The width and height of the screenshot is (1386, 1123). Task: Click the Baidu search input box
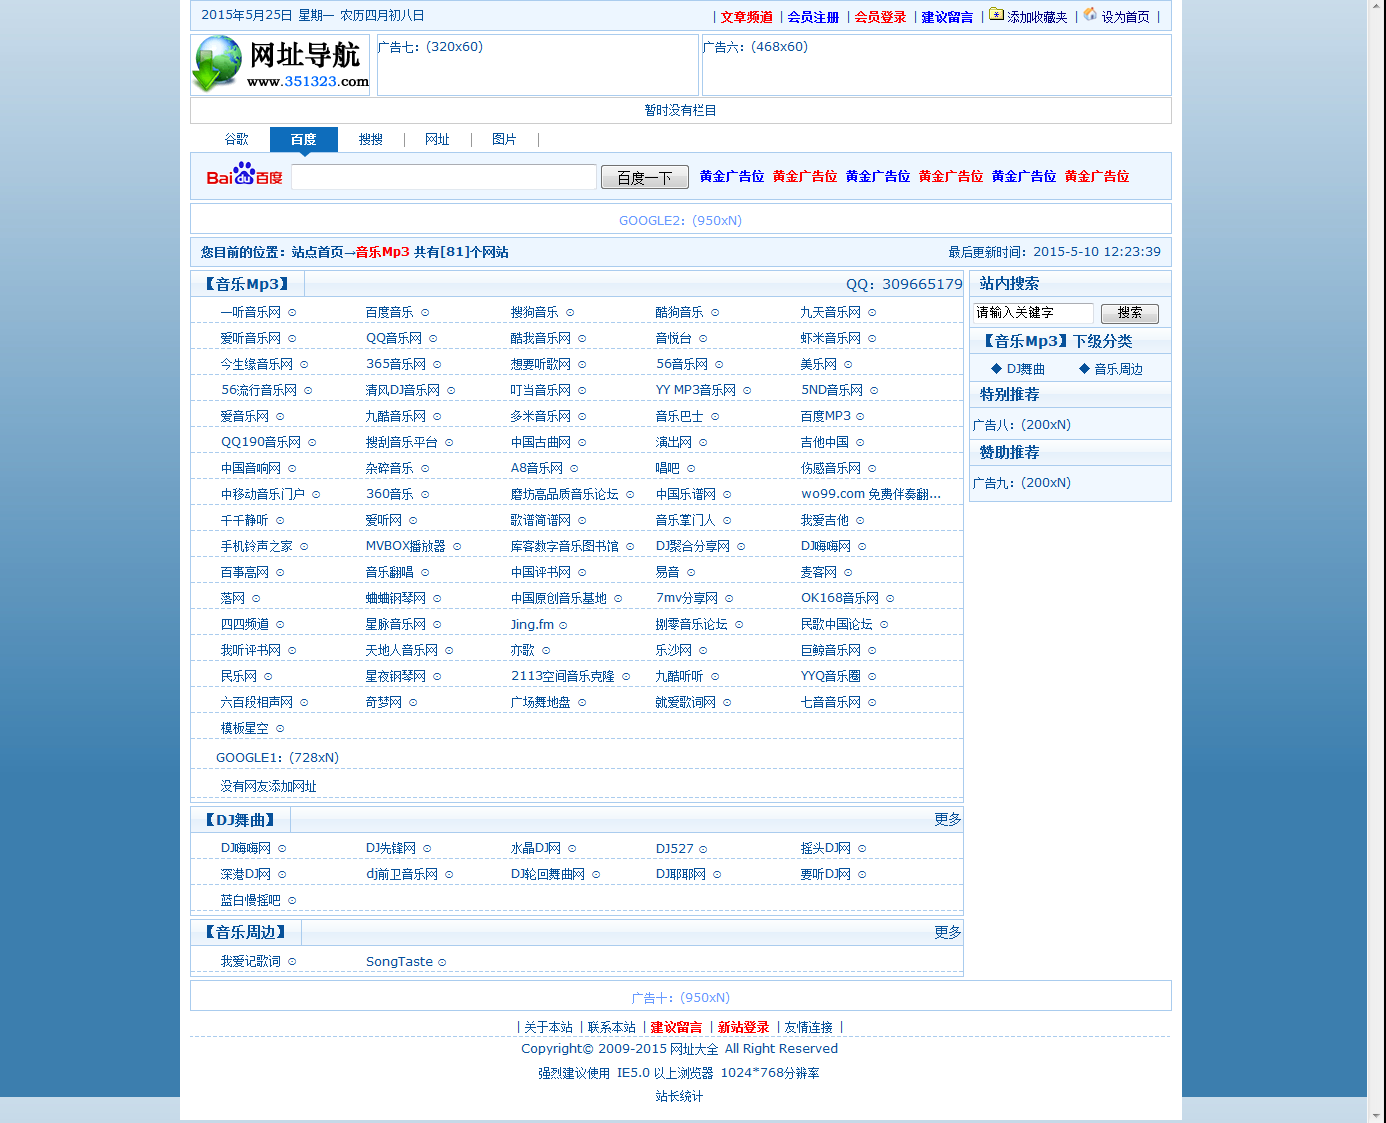443,176
